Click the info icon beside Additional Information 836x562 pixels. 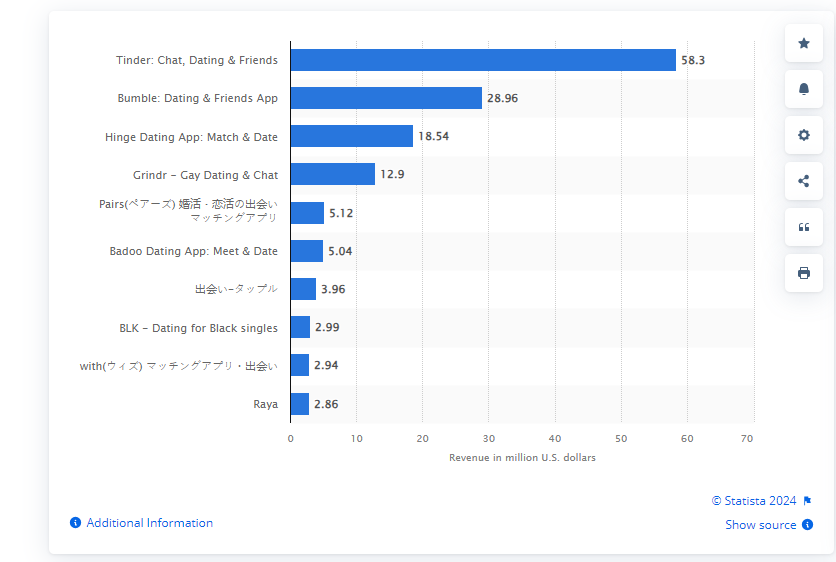75,523
